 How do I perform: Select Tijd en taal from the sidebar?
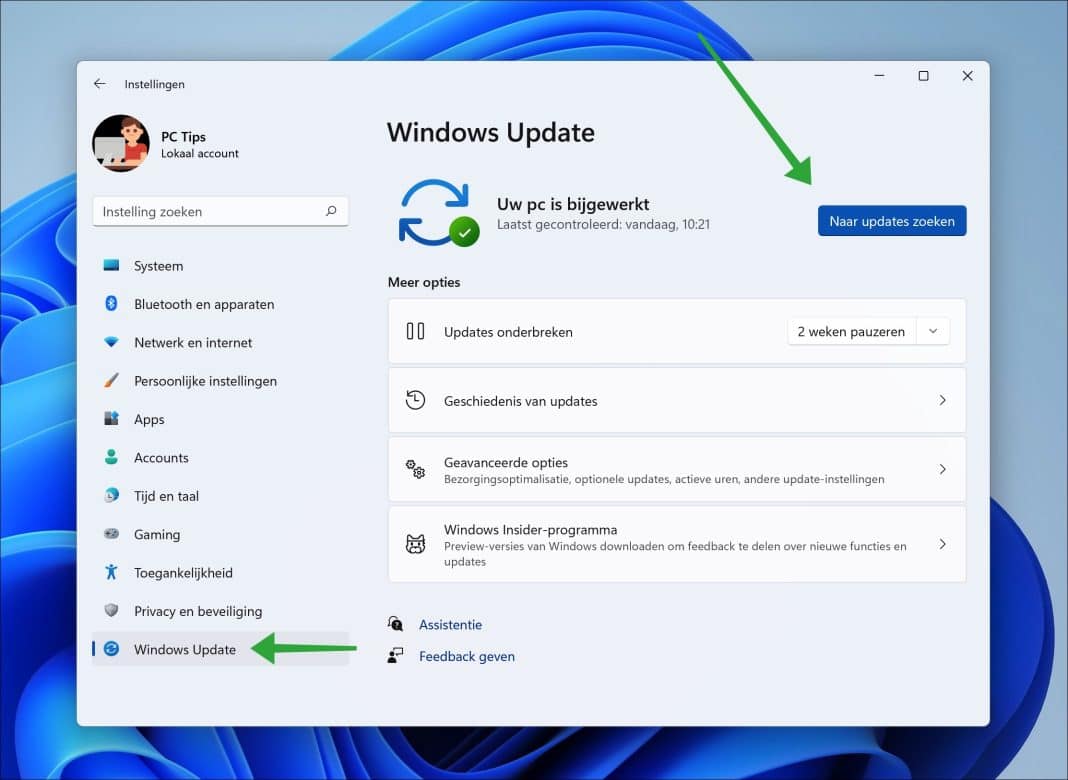(x=113, y=496)
